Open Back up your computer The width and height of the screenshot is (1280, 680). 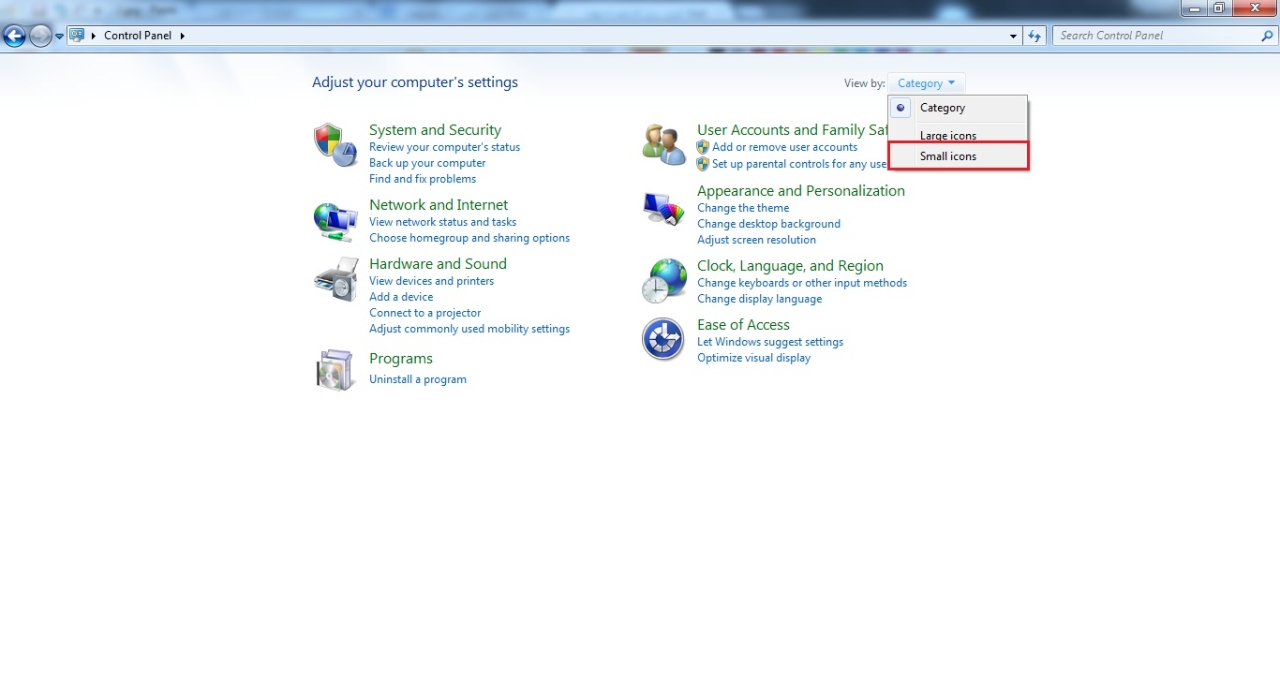point(427,163)
